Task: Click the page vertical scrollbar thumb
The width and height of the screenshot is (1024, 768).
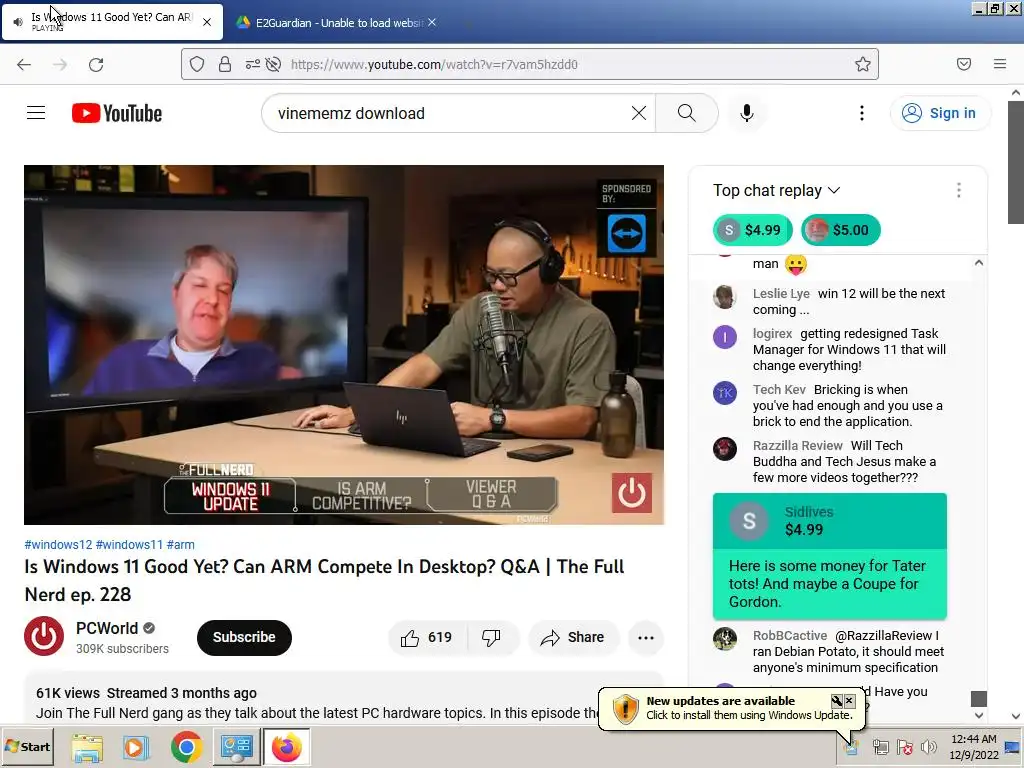Action: coord(1016,162)
